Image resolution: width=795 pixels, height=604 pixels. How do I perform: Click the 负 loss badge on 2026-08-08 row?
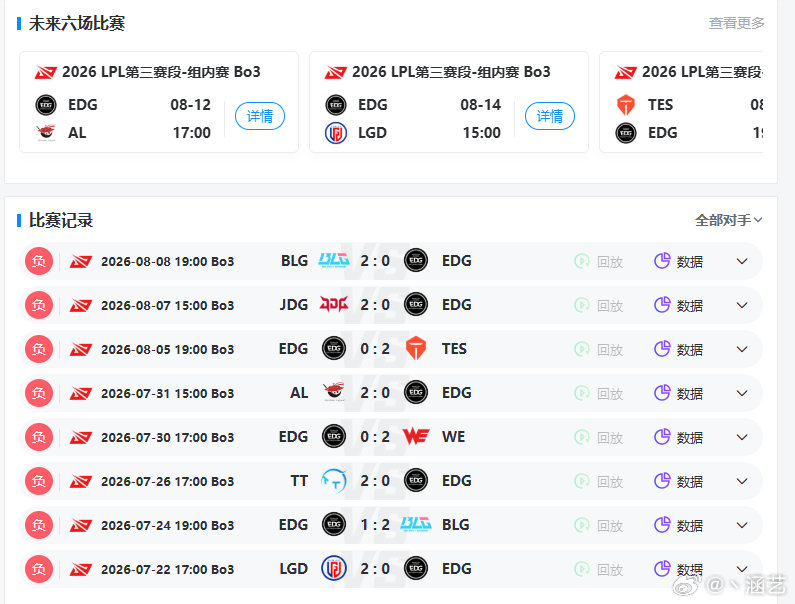[39, 261]
